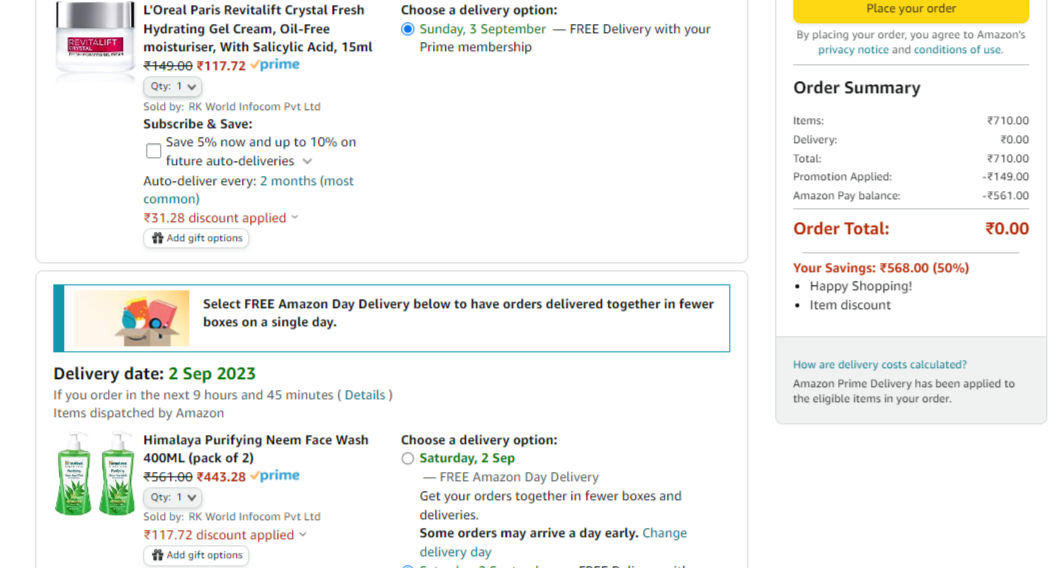Click Sold by RK World Infocom under Himalaya
Image resolution: width=1052 pixels, height=568 pixels.
231,517
